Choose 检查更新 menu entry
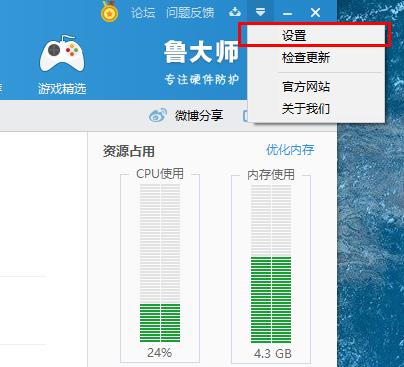The height and width of the screenshot is (367, 404). [316, 58]
